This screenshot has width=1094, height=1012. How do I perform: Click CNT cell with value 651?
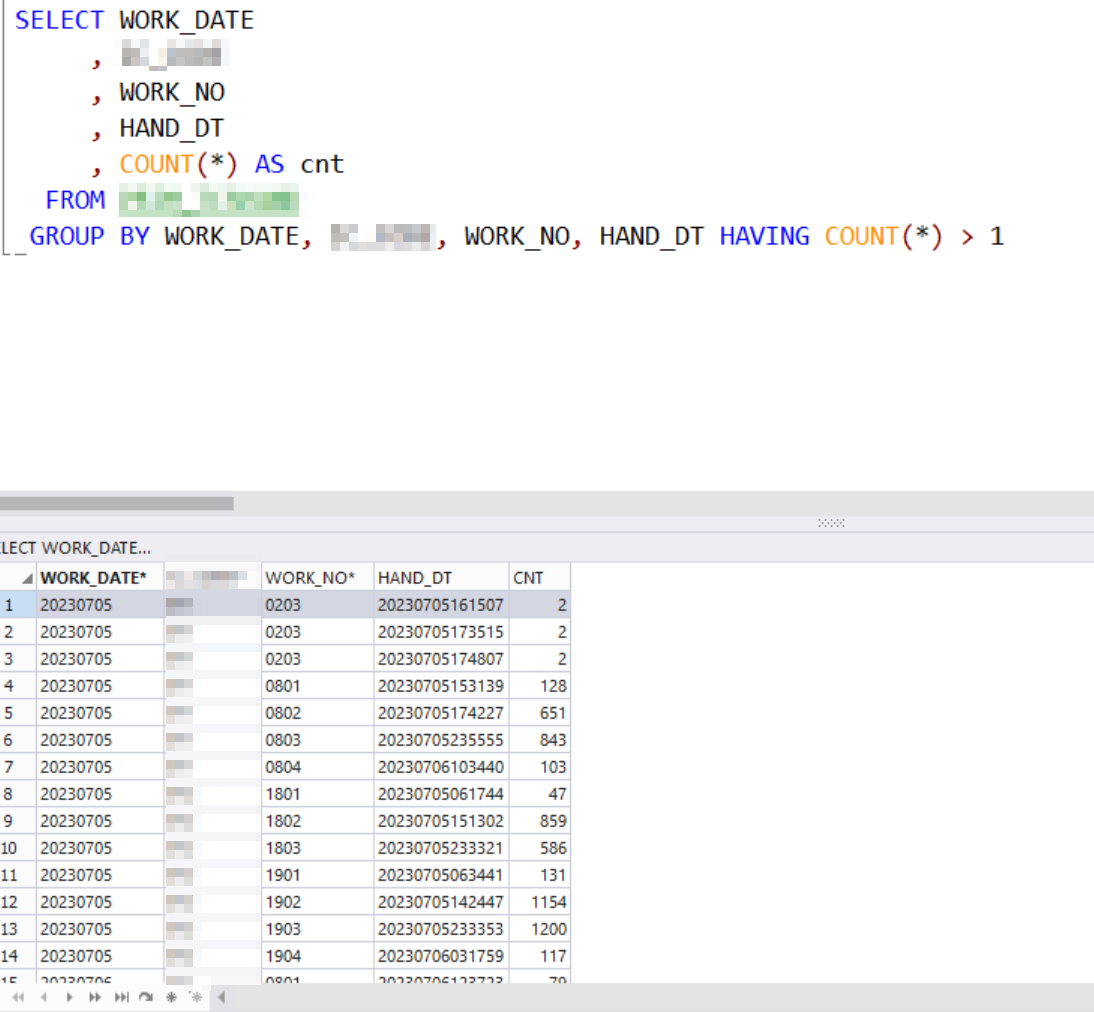540,713
